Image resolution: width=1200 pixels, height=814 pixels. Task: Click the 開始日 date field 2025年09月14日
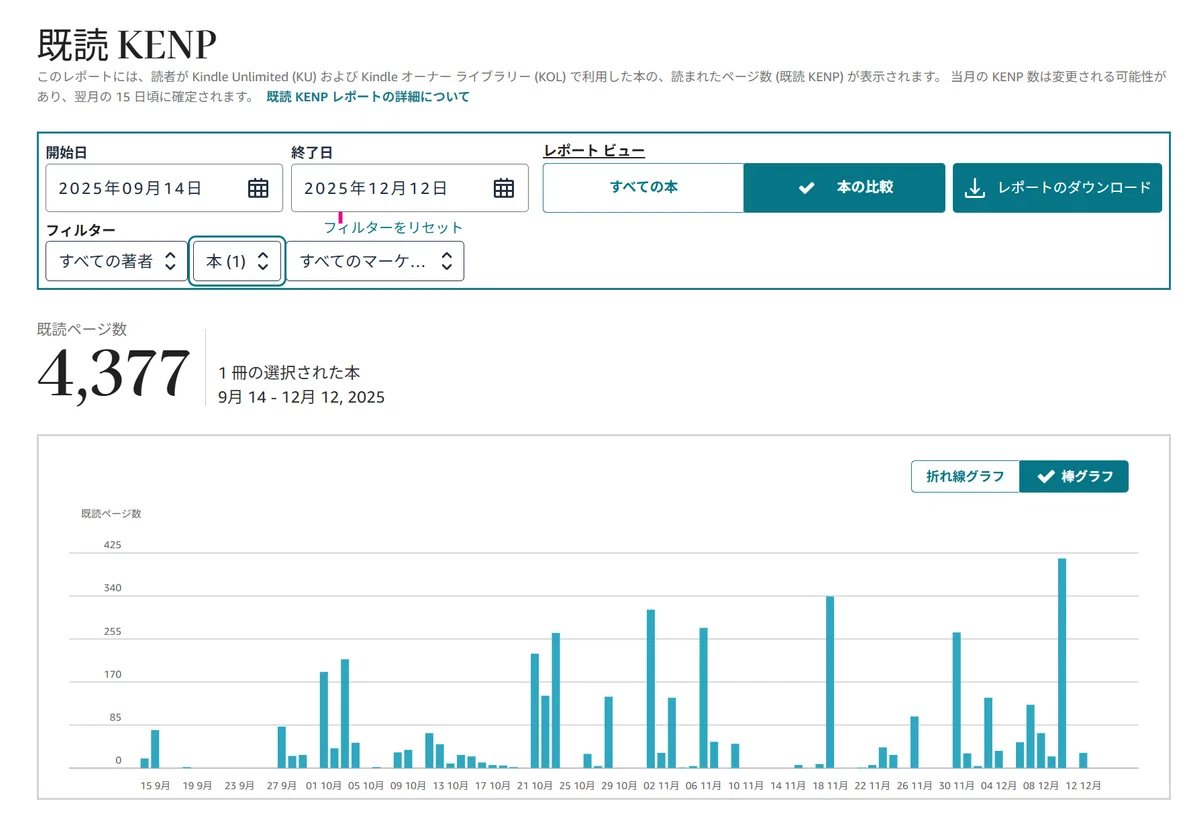click(164, 188)
